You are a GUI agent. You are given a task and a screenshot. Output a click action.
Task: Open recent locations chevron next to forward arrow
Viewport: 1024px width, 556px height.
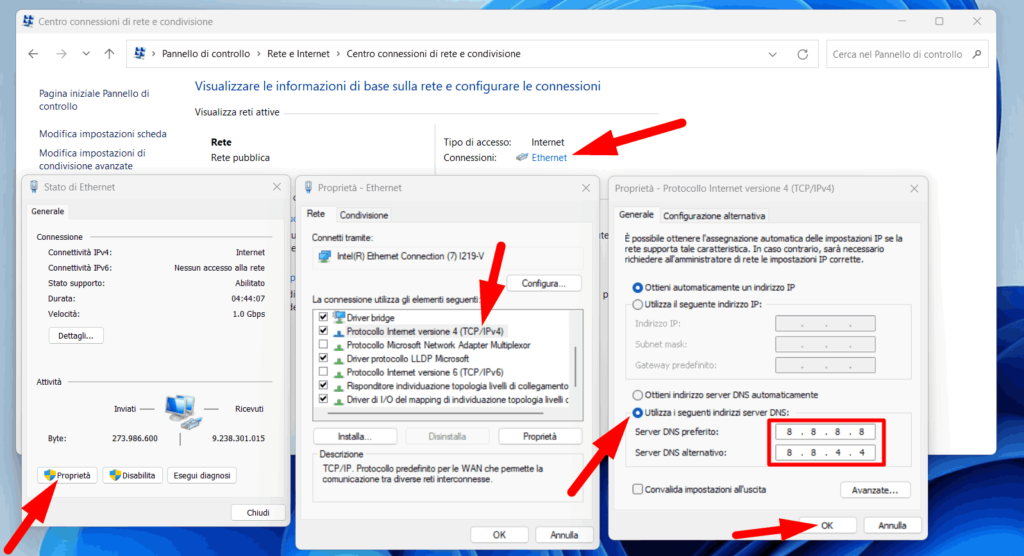click(86, 54)
